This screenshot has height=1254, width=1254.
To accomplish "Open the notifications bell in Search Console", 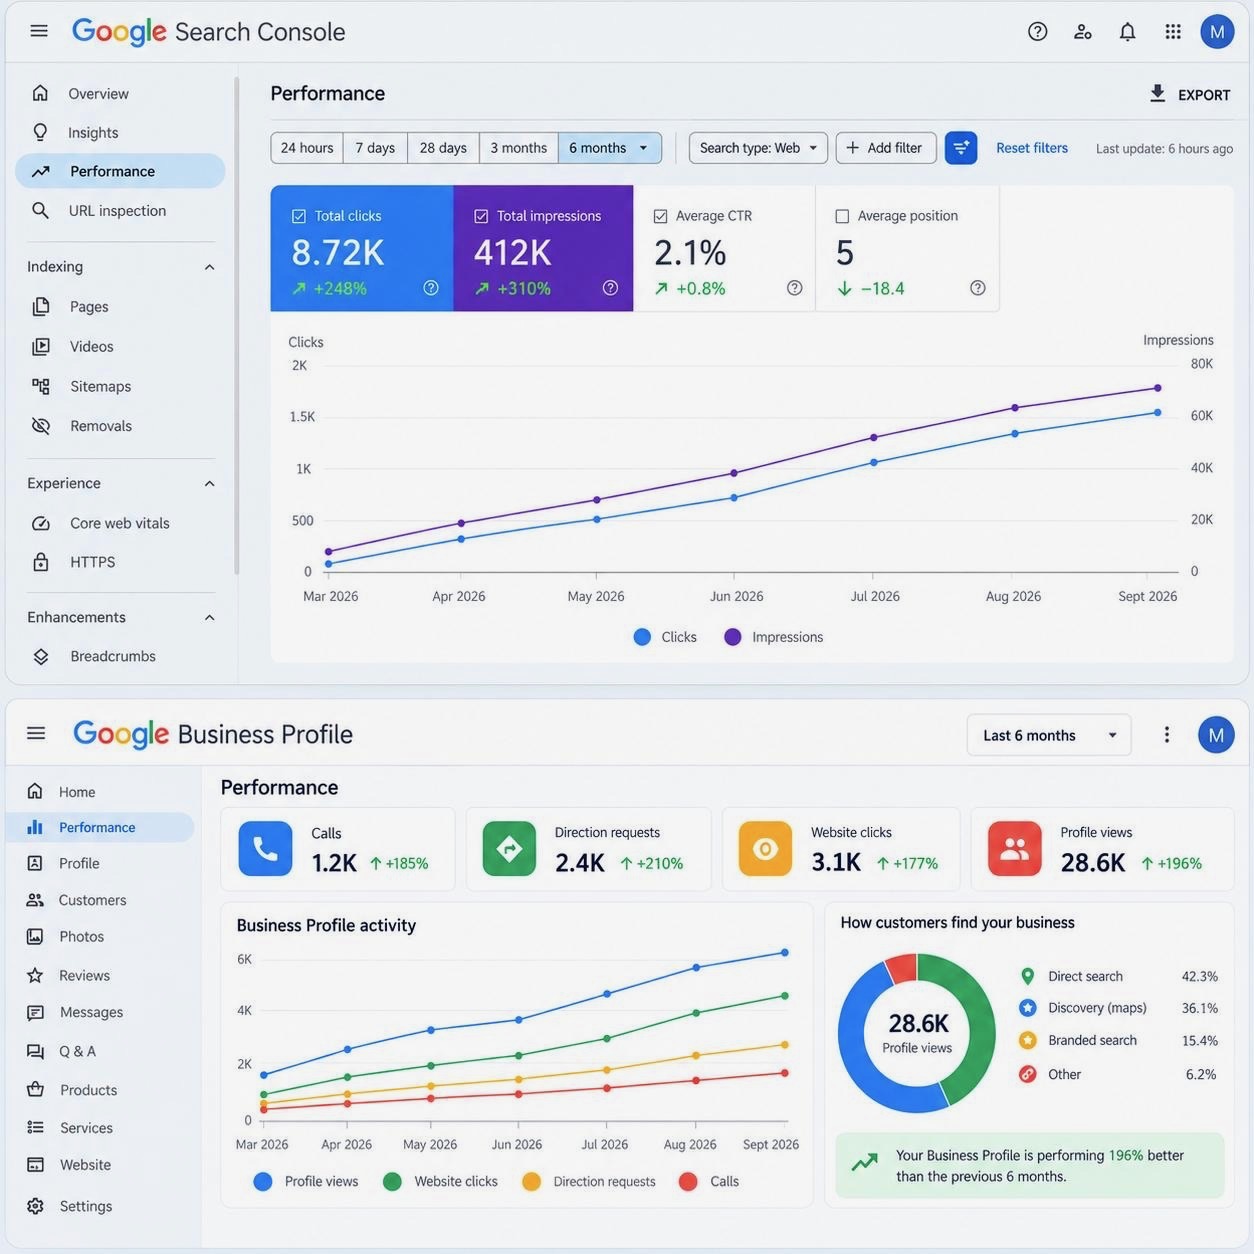I will click(1128, 31).
